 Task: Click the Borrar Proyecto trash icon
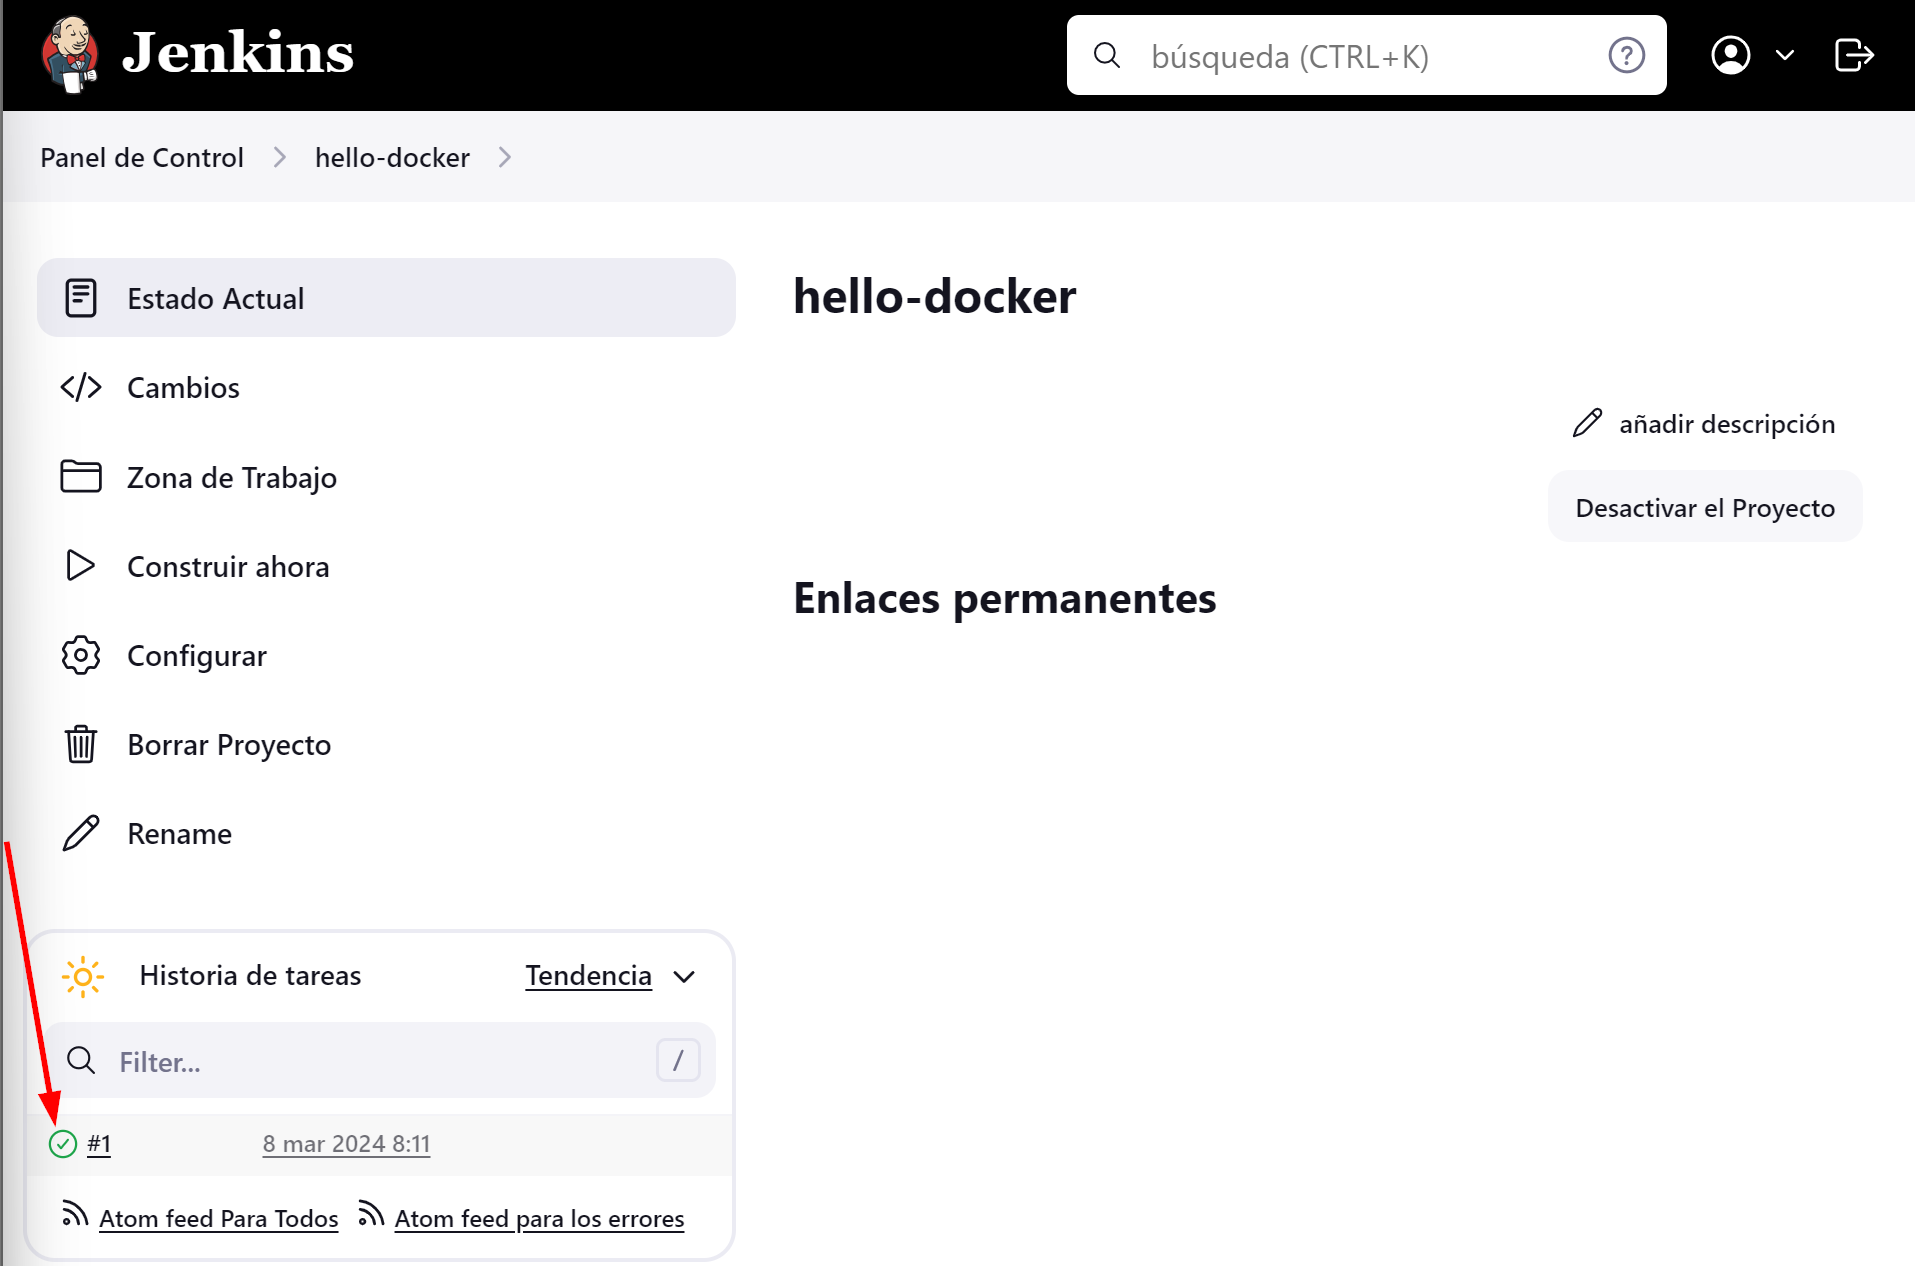point(80,744)
